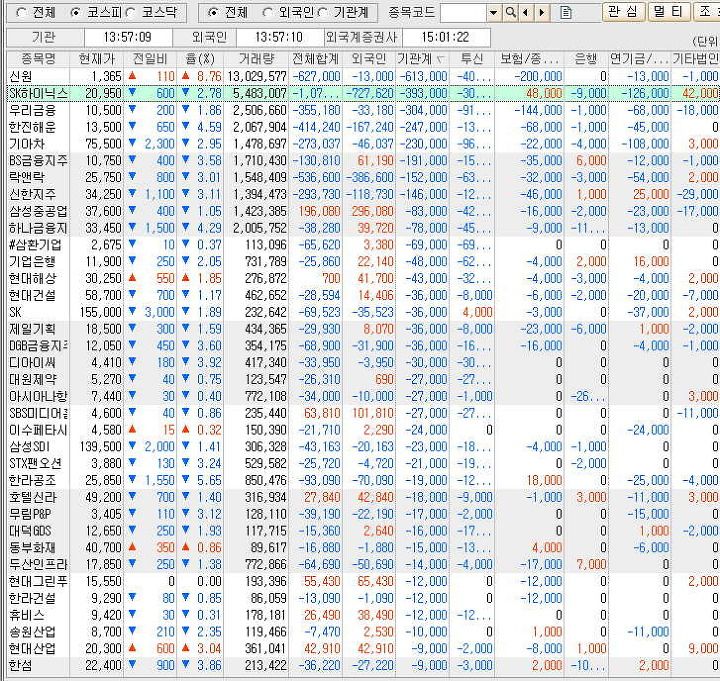
Task: Select the 기아차 stock row
Action: pyautogui.click(x=363, y=144)
